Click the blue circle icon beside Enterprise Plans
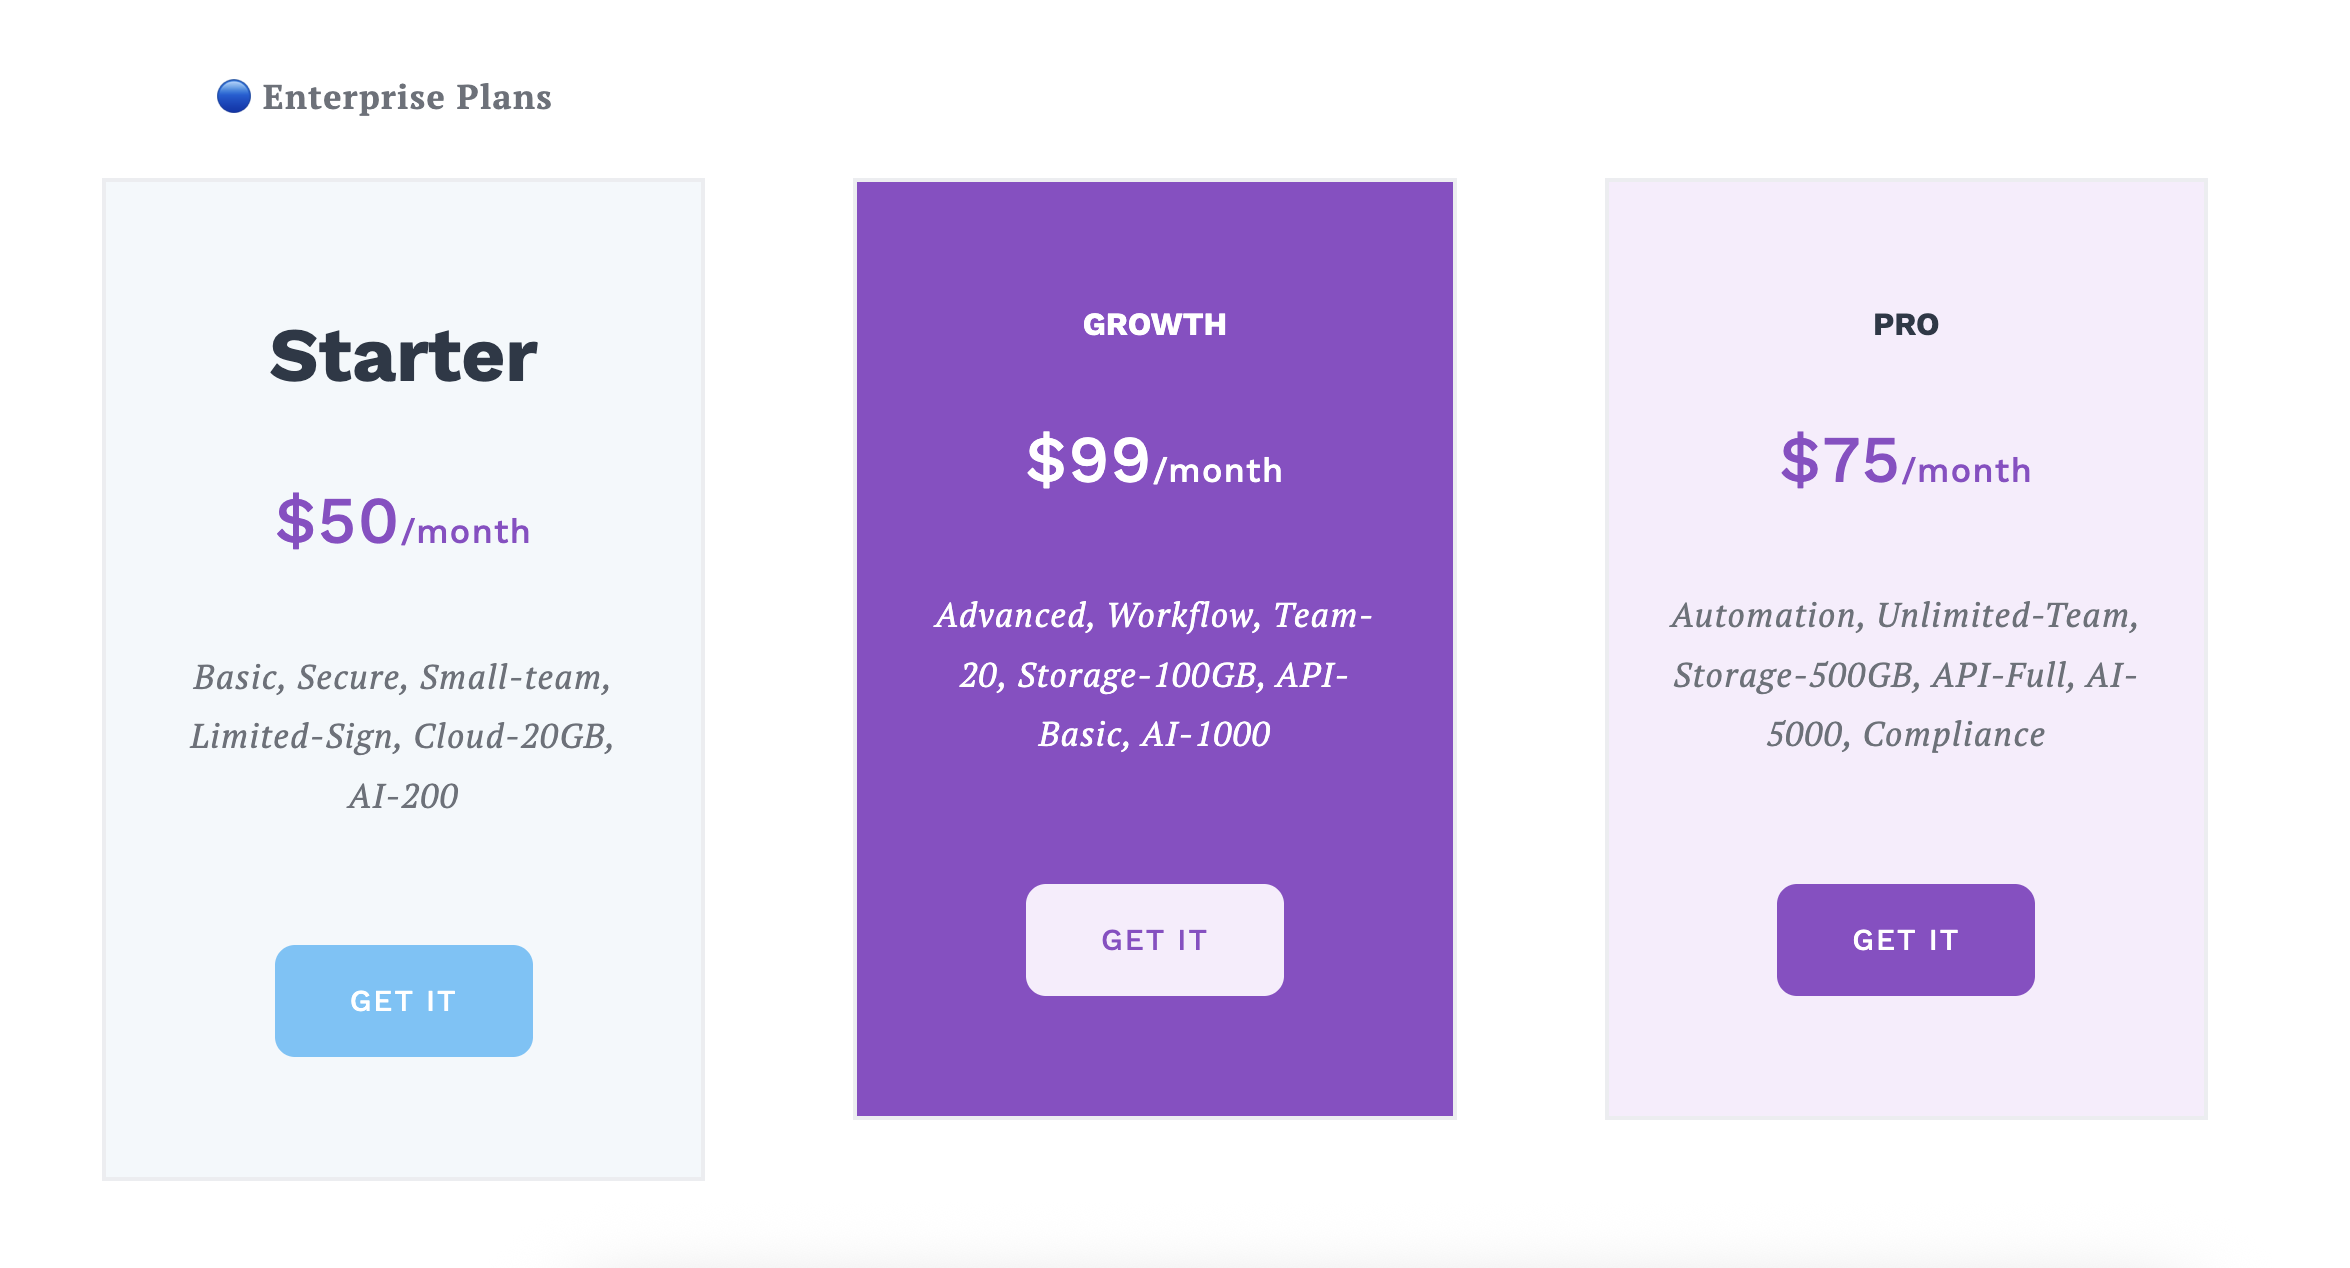This screenshot has width=2350, height=1268. (x=234, y=97)
